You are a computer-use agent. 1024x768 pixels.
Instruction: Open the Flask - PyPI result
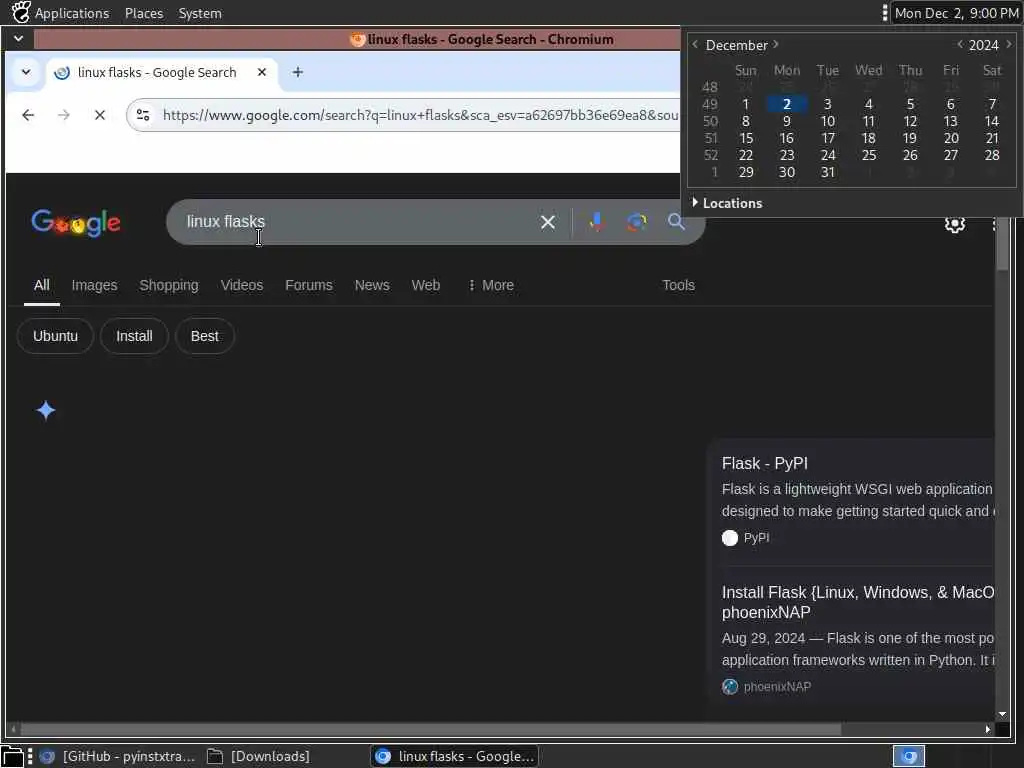[765, 464]
